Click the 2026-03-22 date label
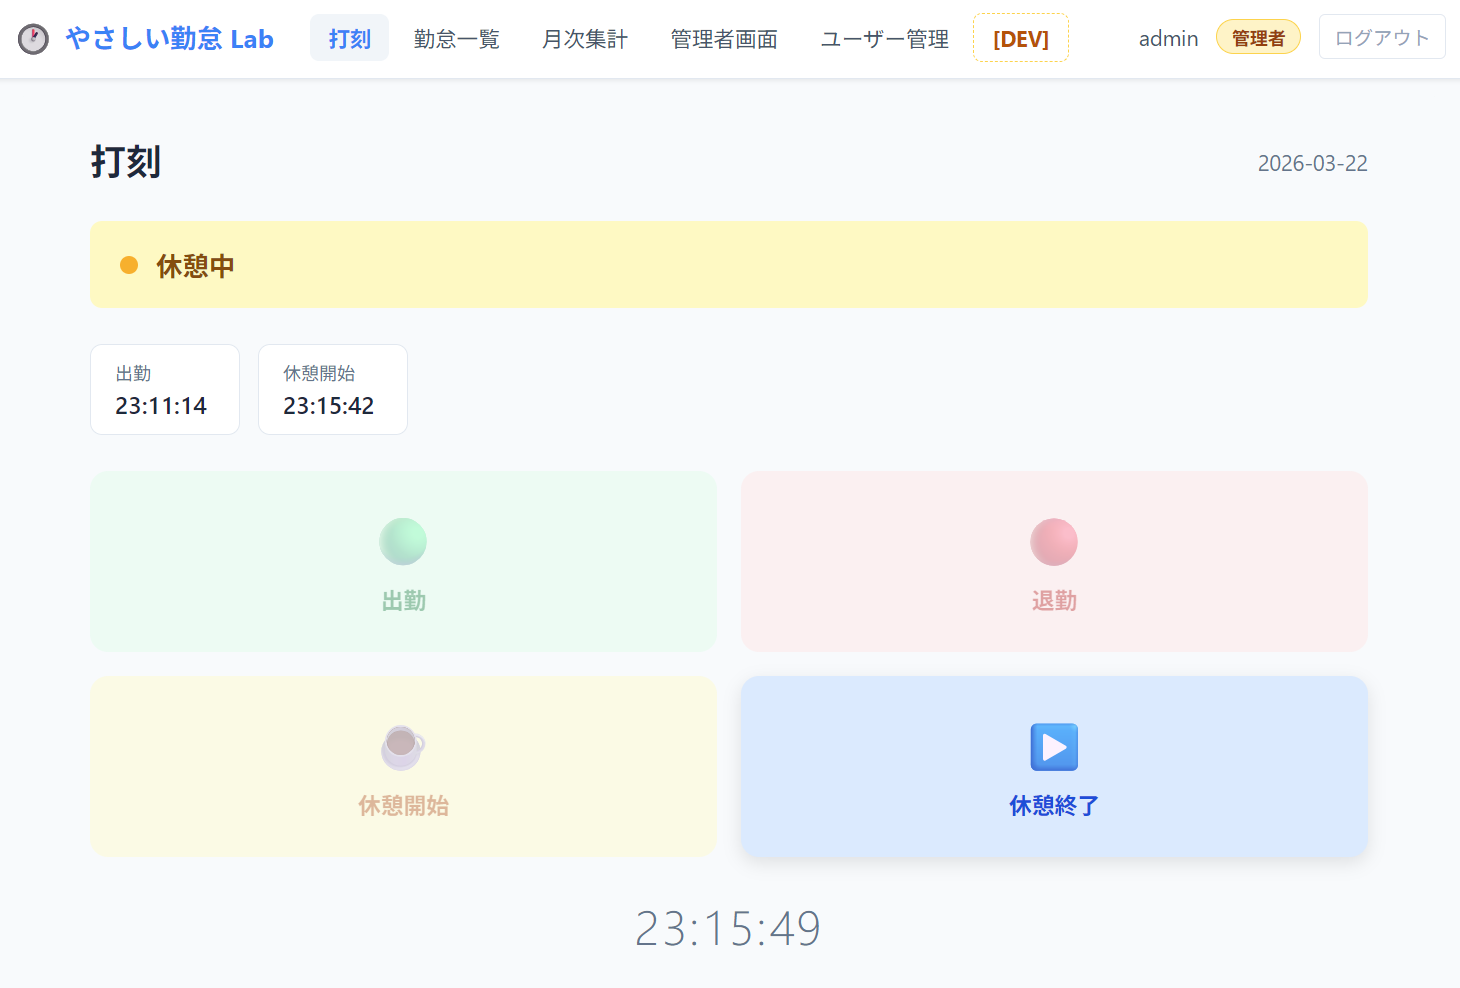This screenshot has width=1460, height=988. 1312,164
